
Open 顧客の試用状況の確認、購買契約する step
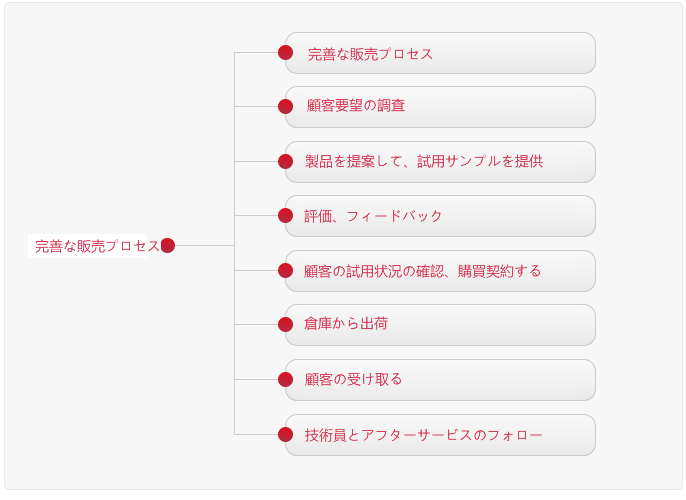[440, 271]
